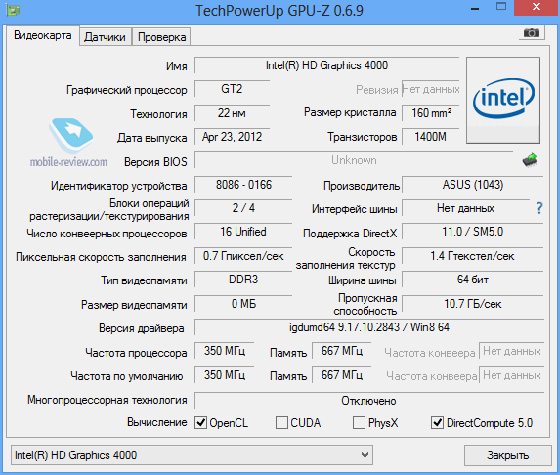Image resolution: width=560 pixels, height=475 pixels.
Task: Toggle the DirectCompute 5.0 checkbox
Action: click(x=437, y=423)
